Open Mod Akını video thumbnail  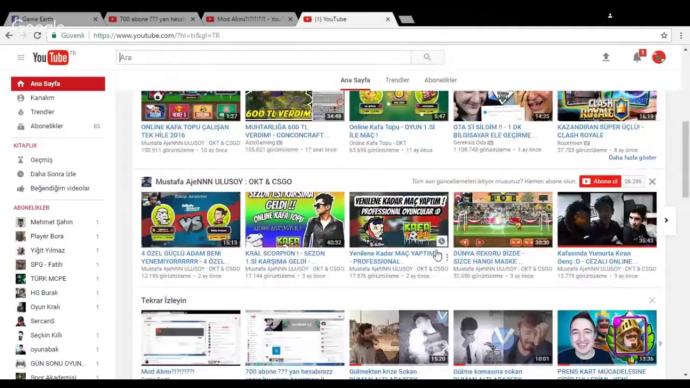pyautogui.click(x=191, y=338)
